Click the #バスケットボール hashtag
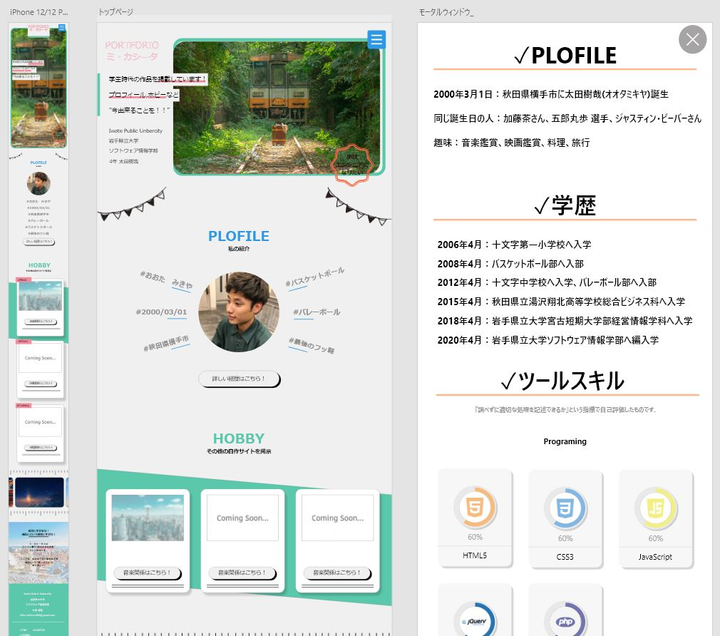 pyautogui.click(x=315, y=277)
